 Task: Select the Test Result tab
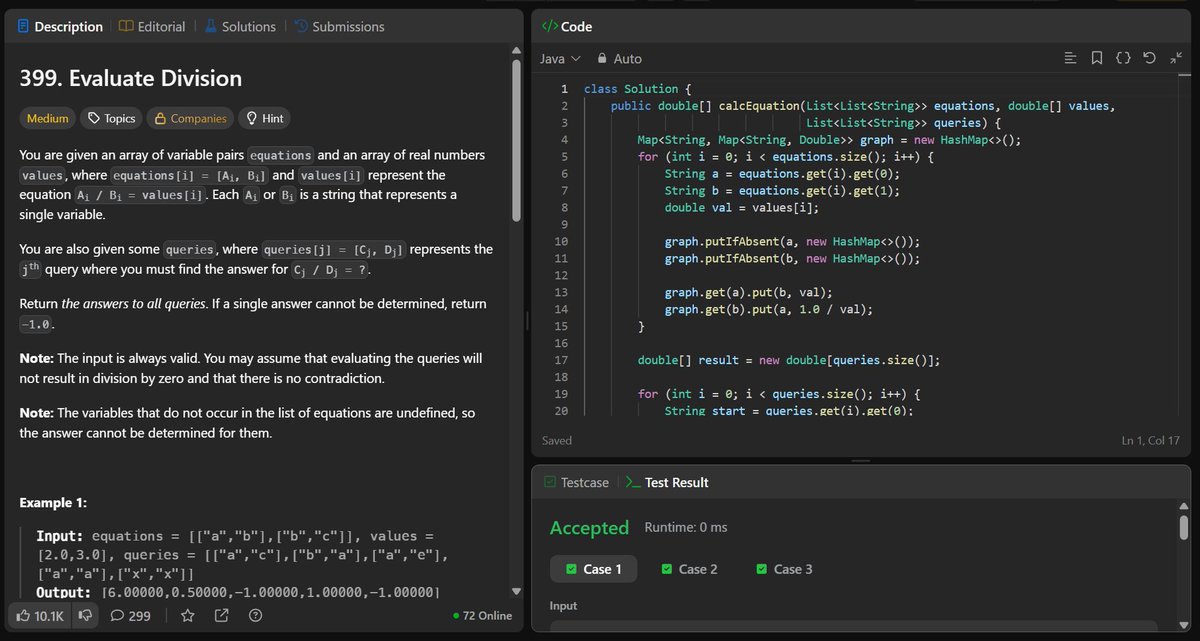(x=667, y=482)
